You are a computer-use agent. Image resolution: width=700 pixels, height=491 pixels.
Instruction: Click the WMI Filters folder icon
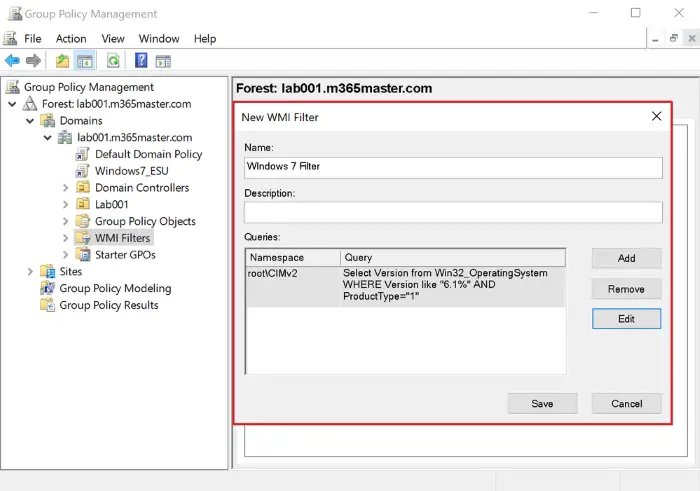coord(83,238)
